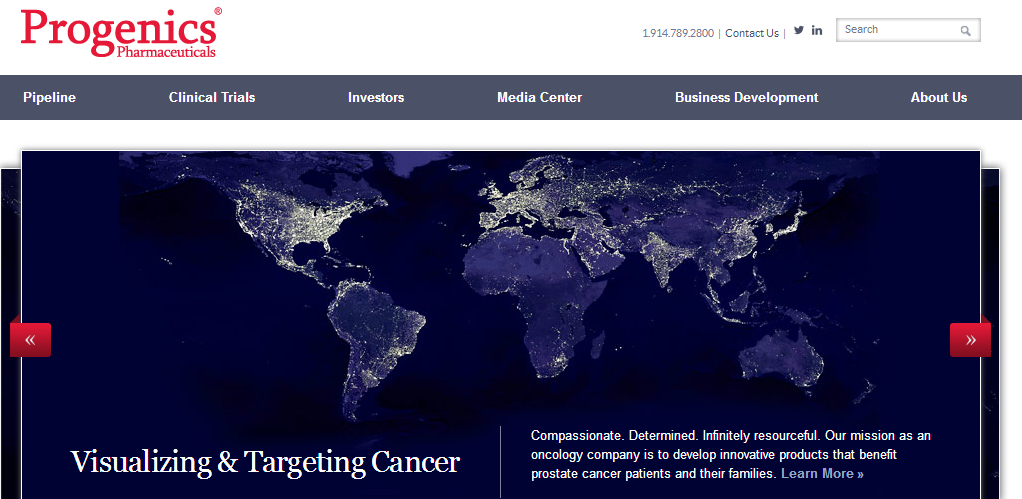Advance to next slide arrow
The height and width of the screenshot is (499, 1022).
point(971,339)
